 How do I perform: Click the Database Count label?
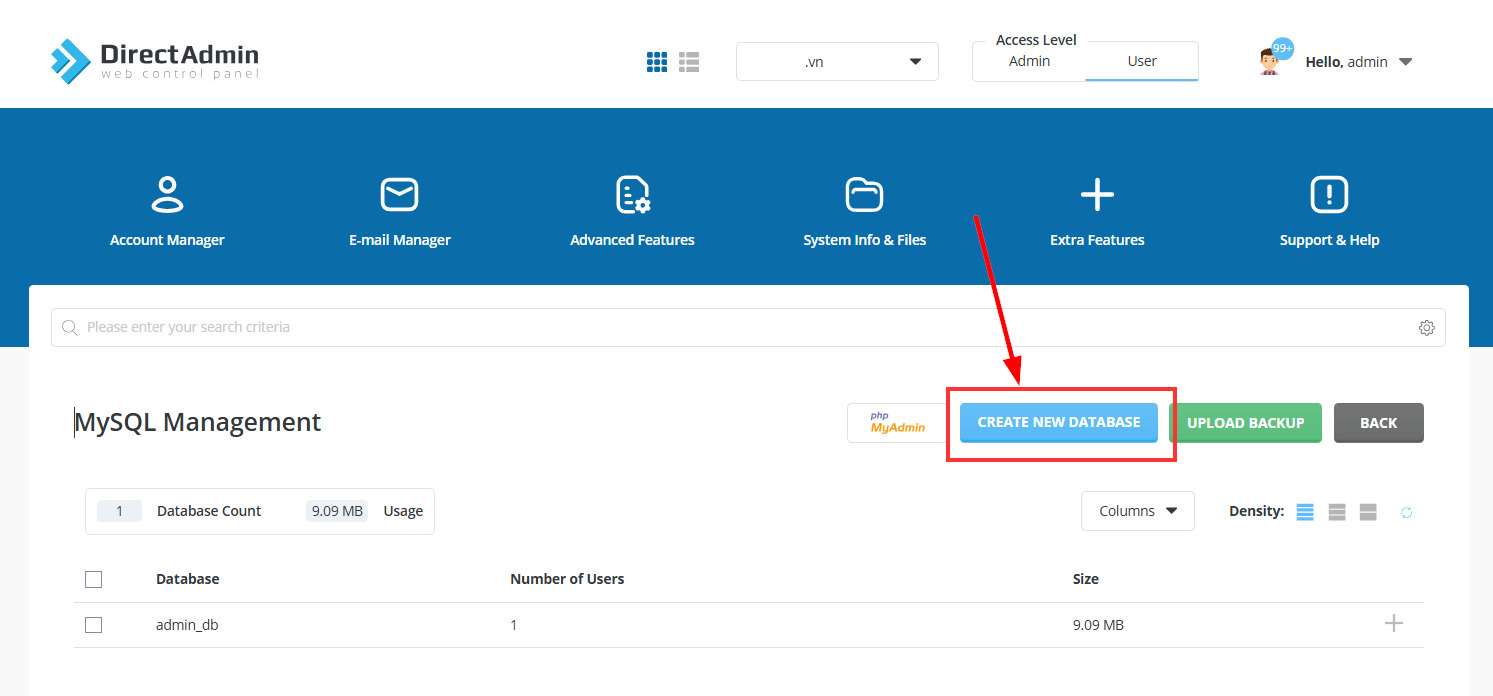coord(209,511)
